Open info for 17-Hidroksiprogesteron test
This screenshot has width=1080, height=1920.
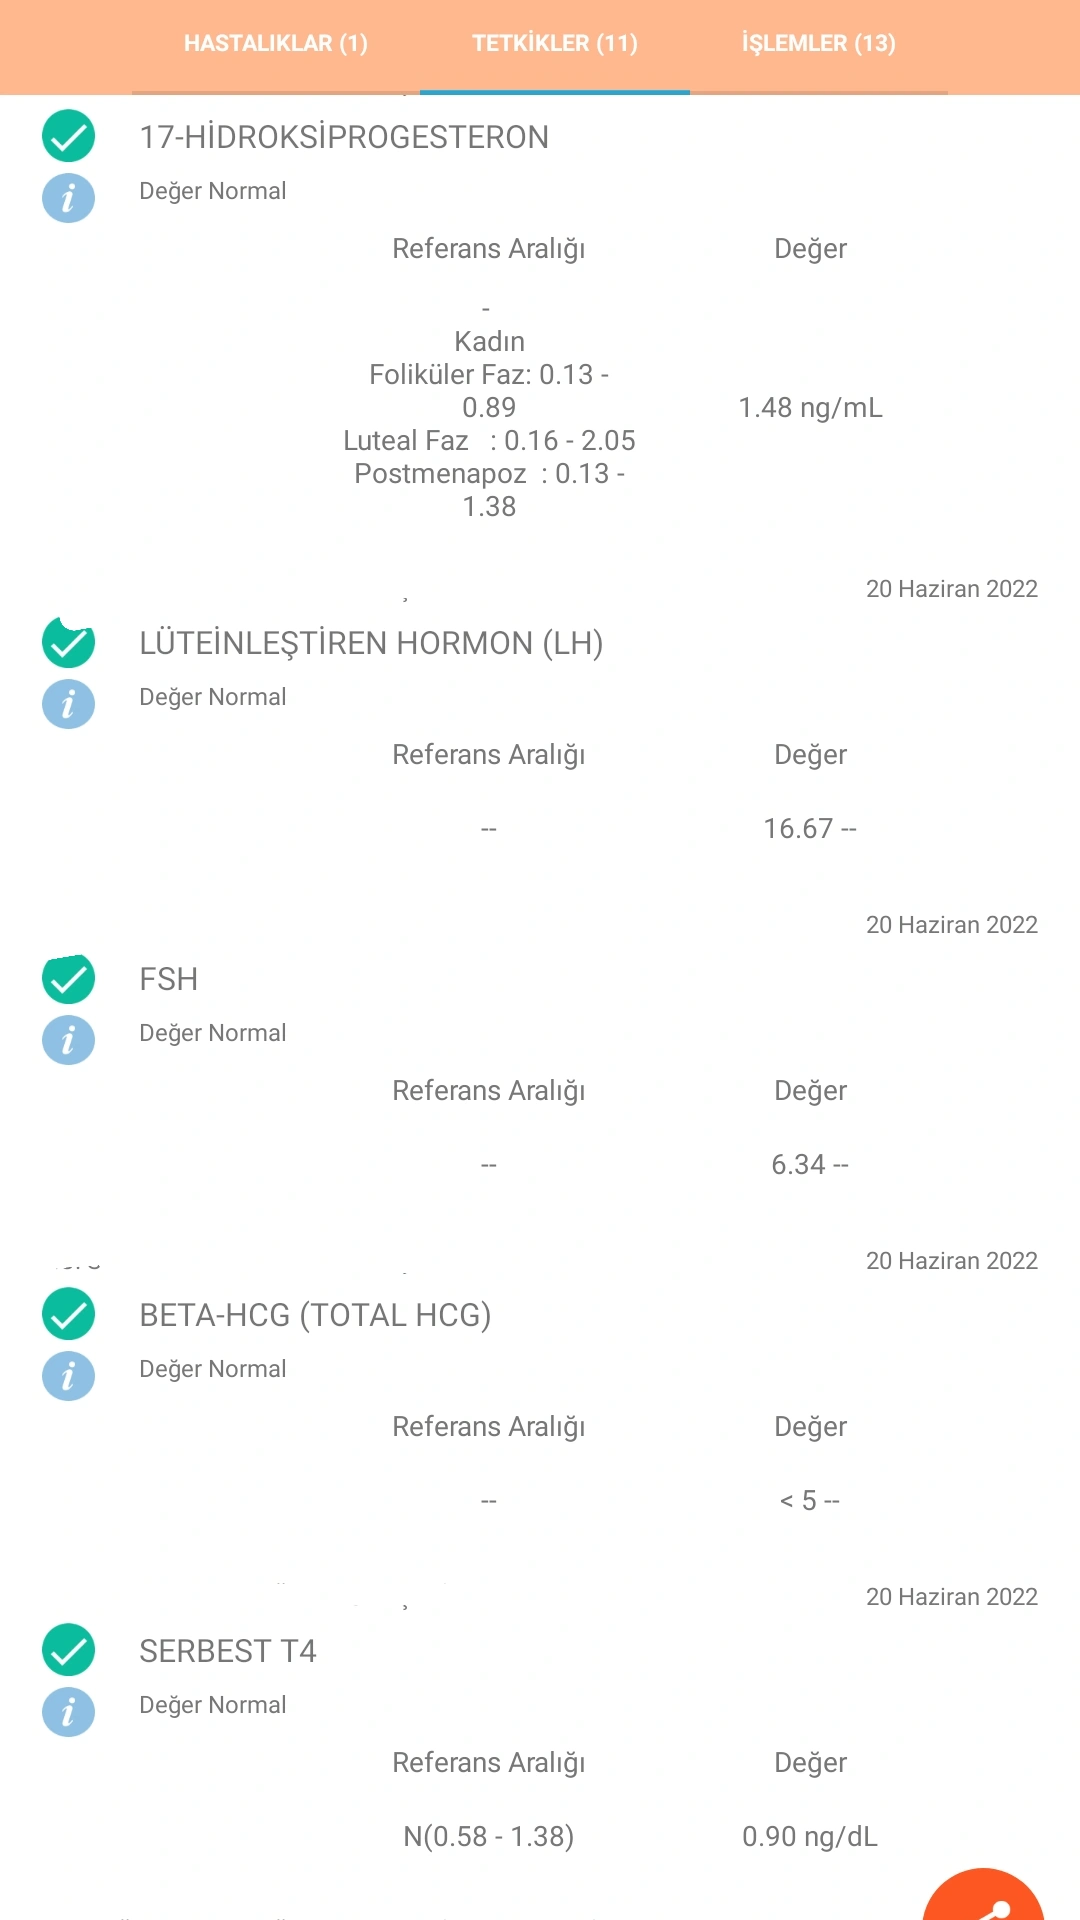coord(68,198)
